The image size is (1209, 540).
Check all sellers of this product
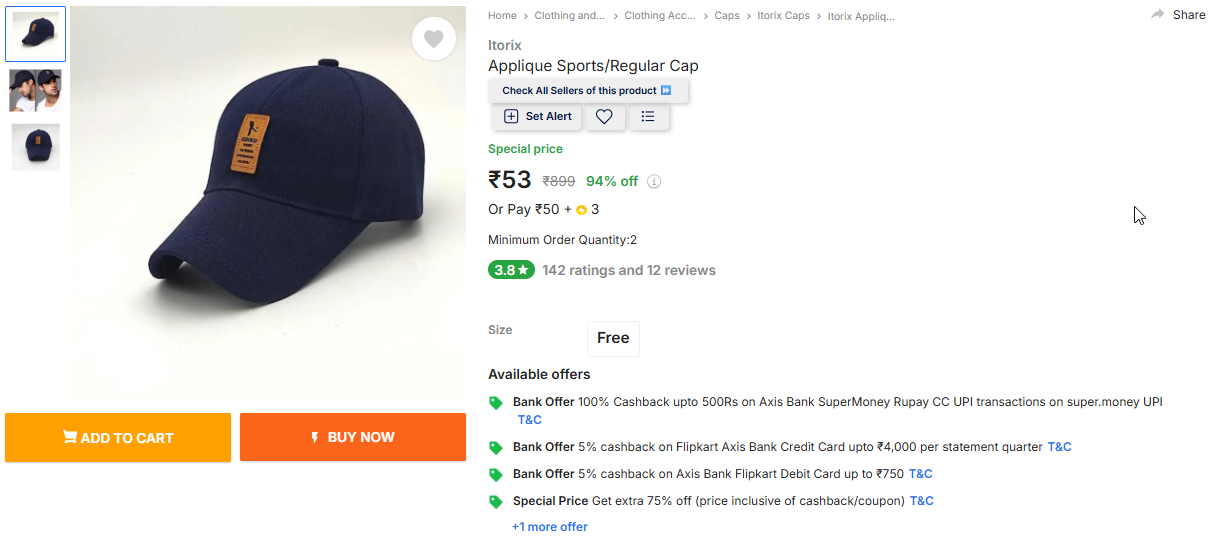(x=587, y=91)
